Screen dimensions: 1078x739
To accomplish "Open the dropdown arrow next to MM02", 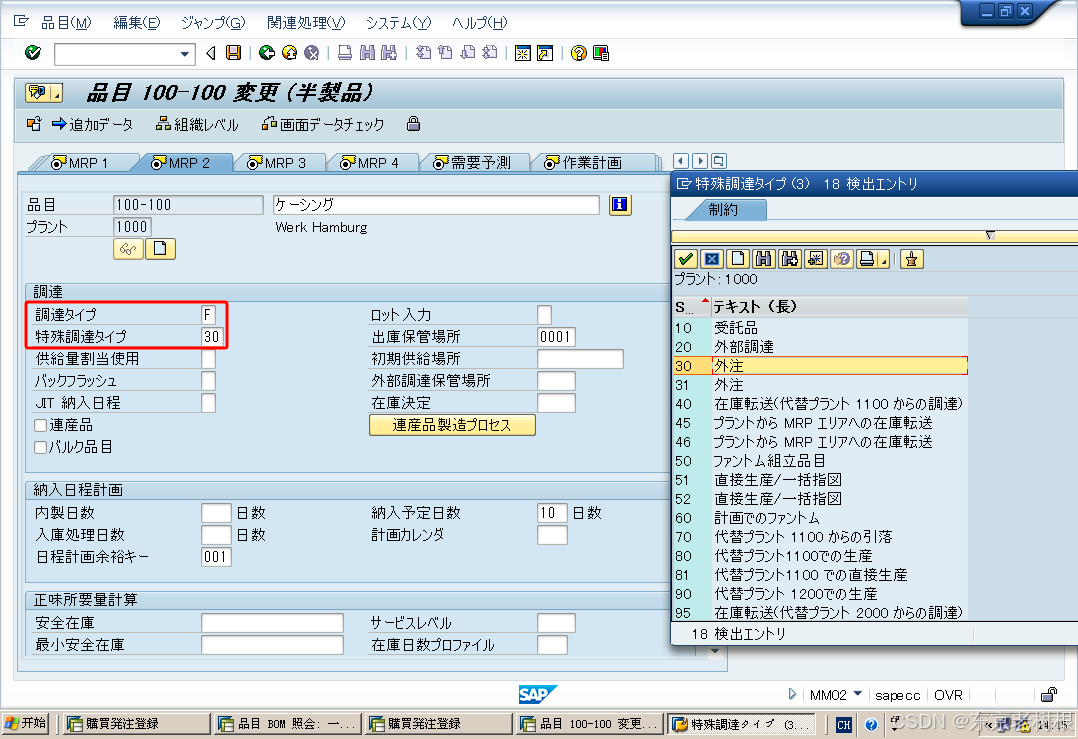I will 857,694.
